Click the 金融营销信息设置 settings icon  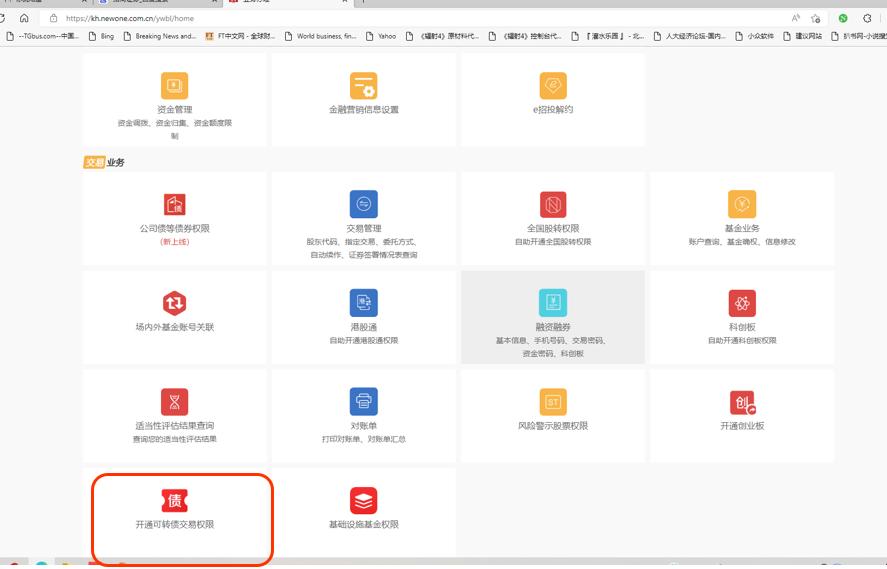click(363, 86)
